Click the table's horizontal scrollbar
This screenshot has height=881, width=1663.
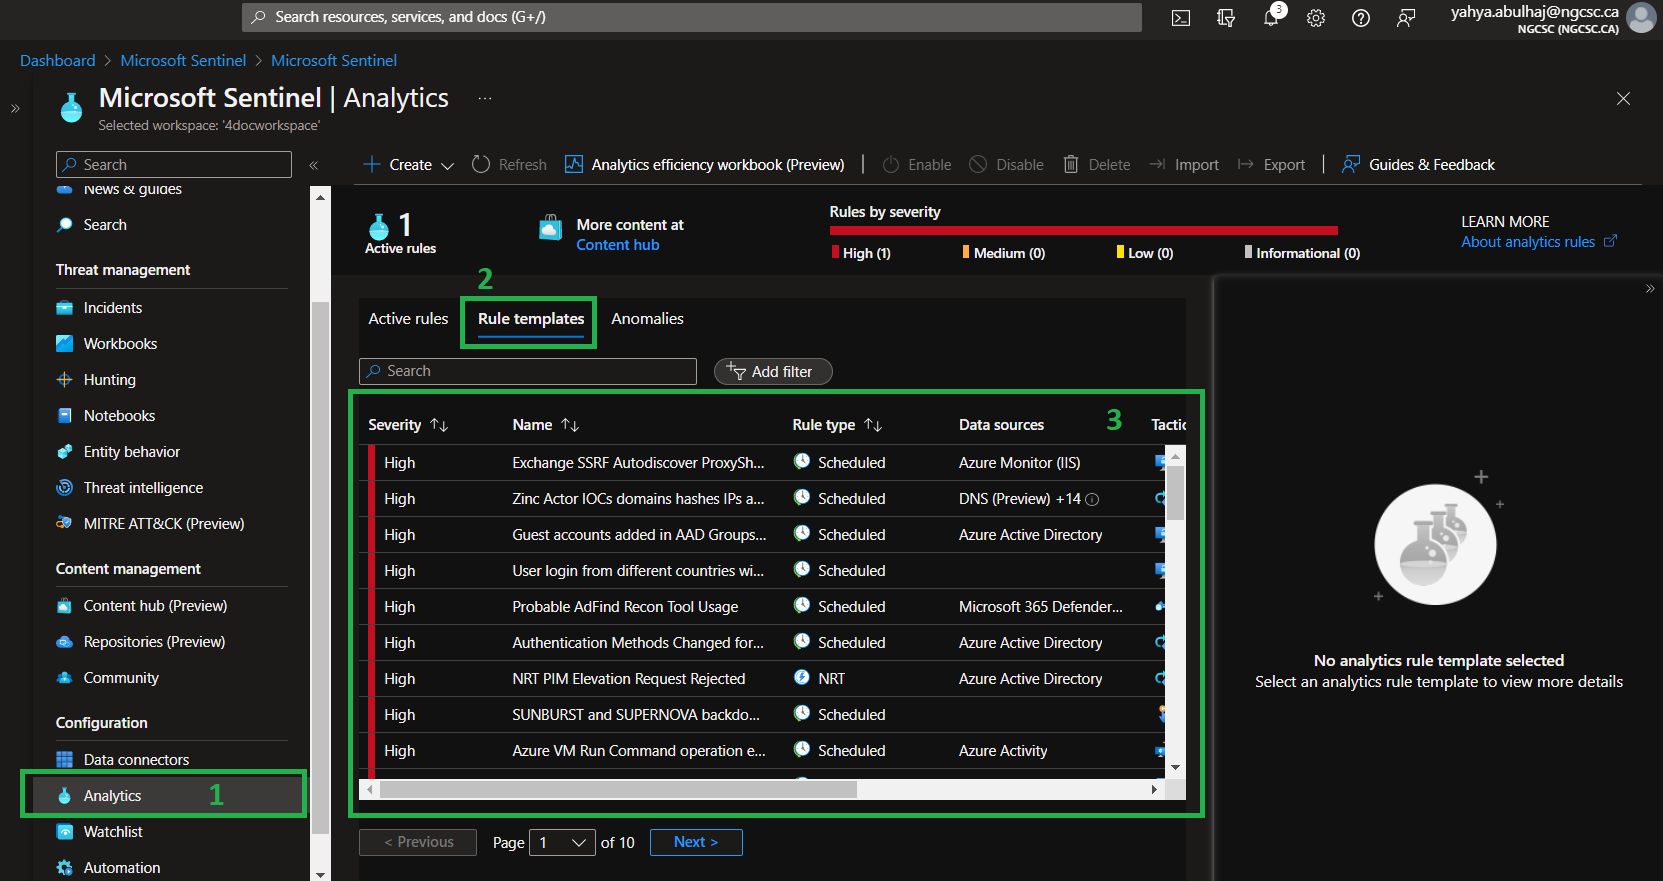[x=617, y=790]
